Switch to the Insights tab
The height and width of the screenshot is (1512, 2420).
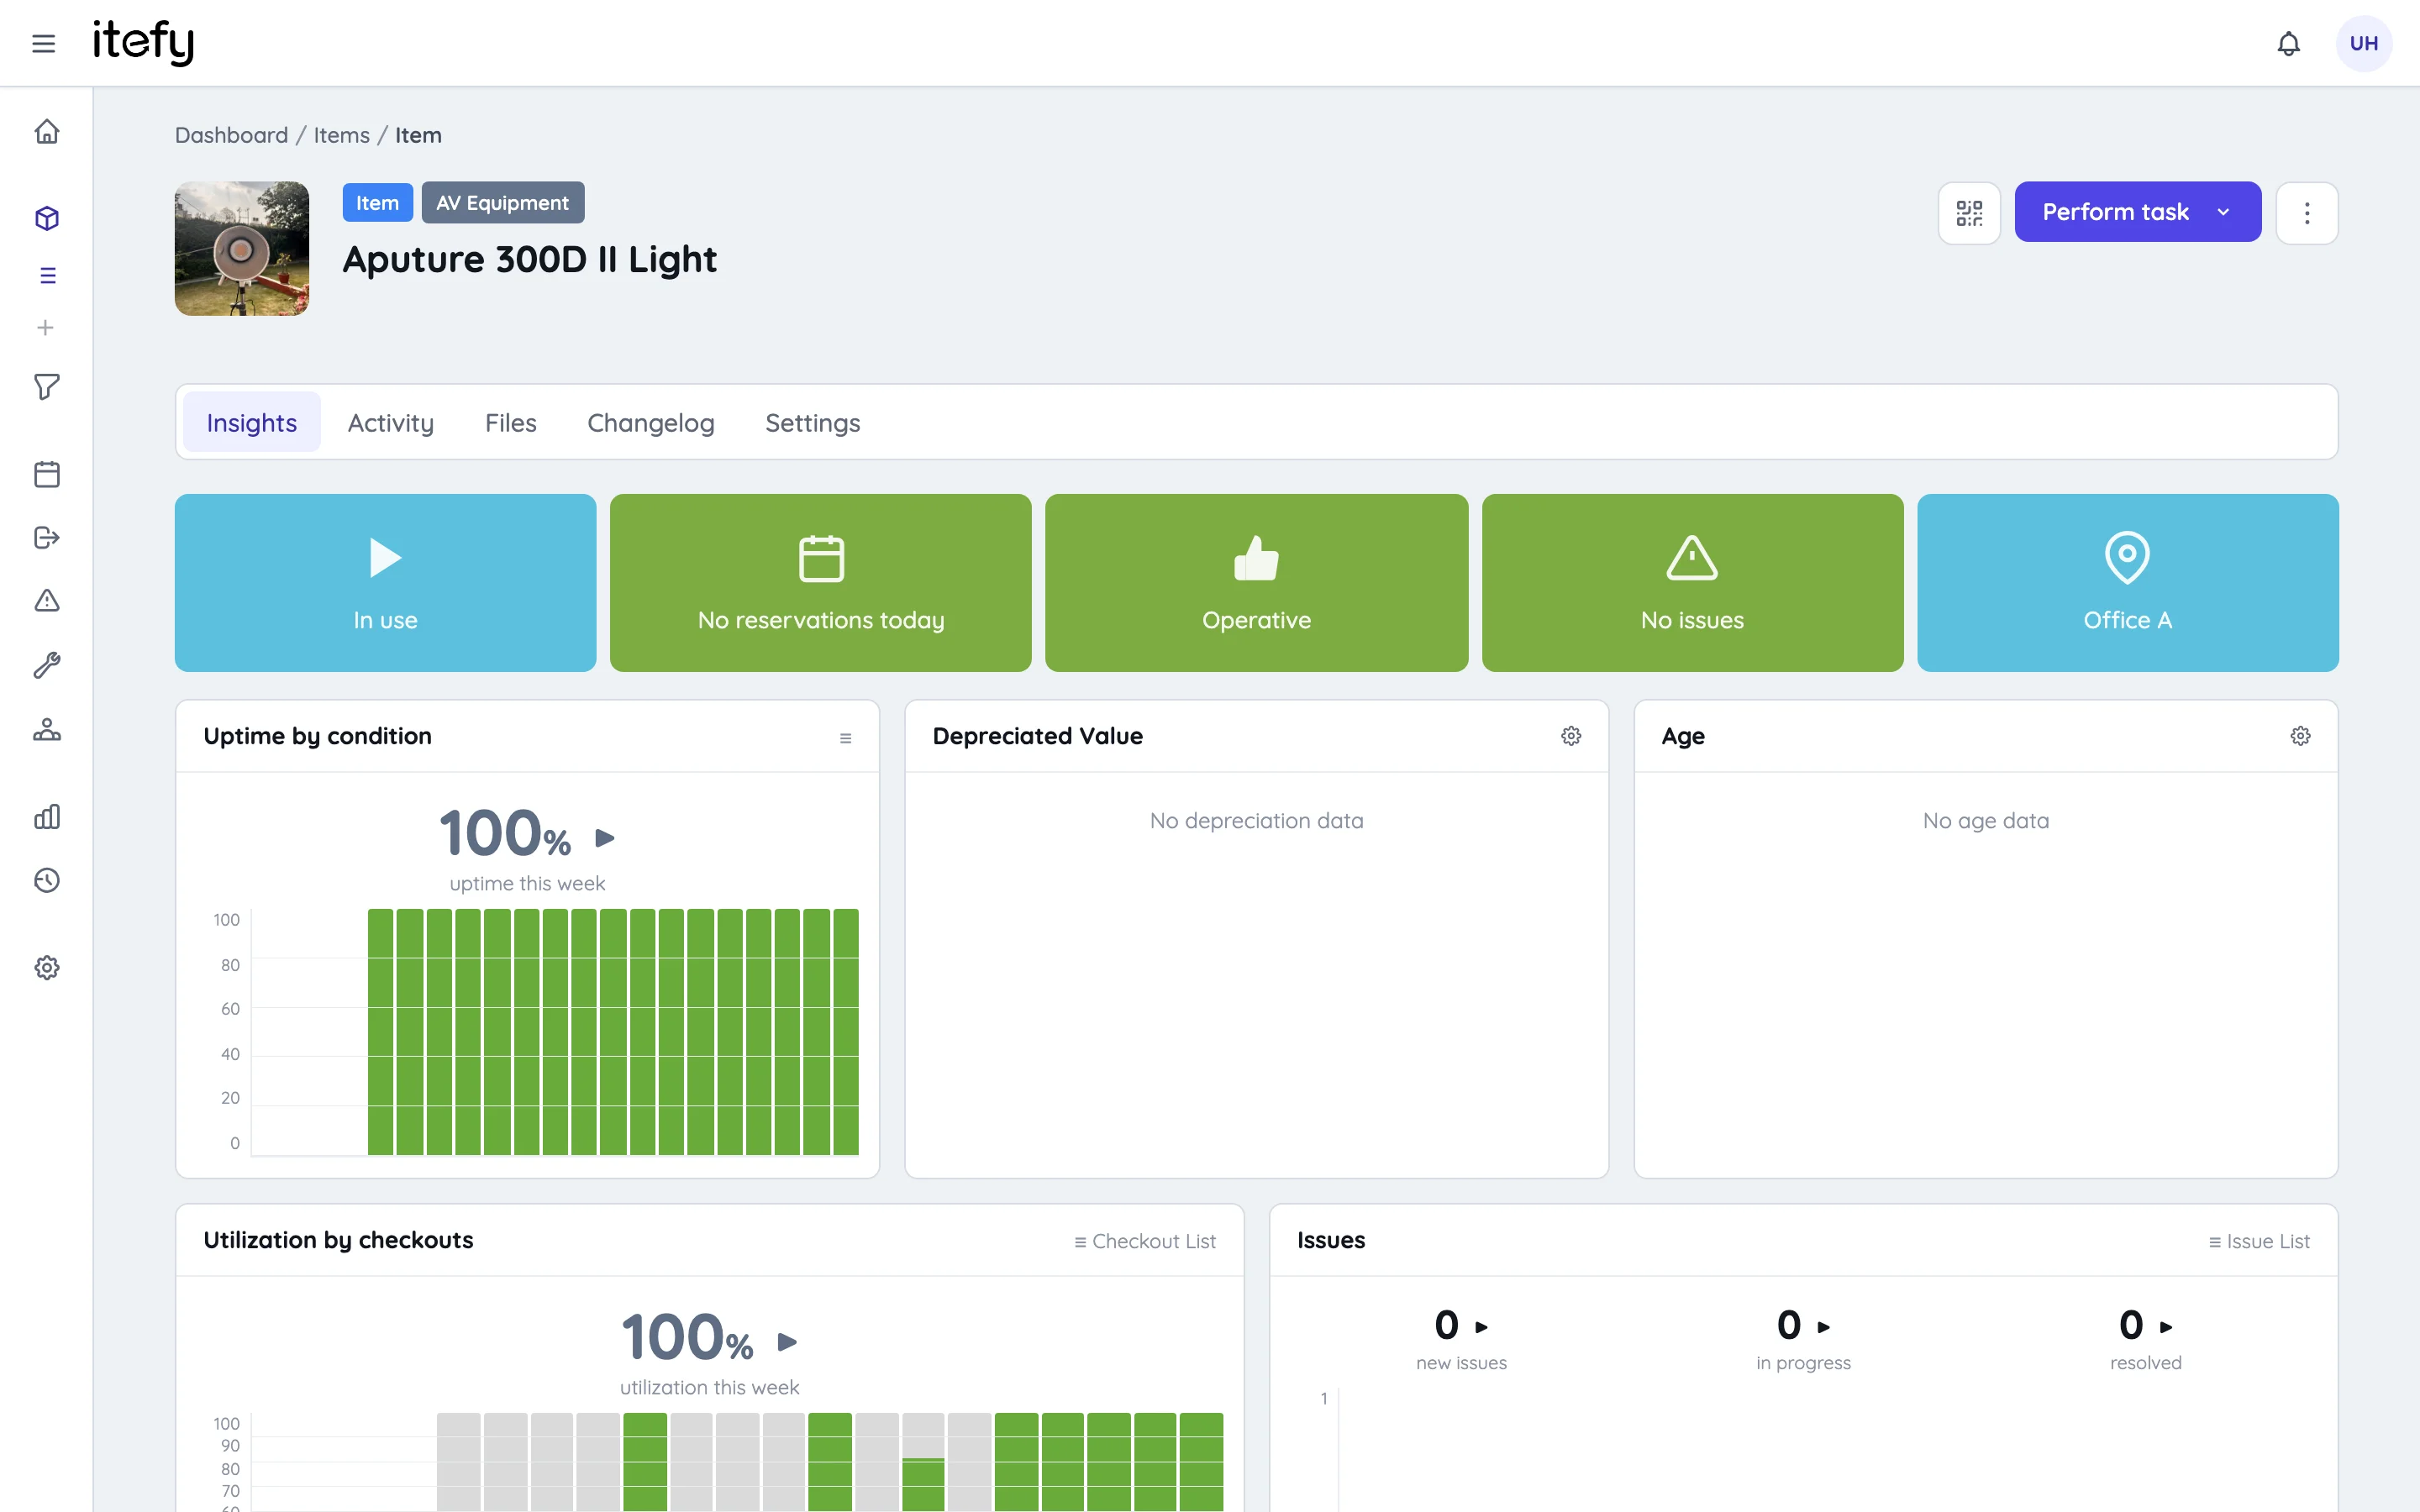[x=252, y=423]
